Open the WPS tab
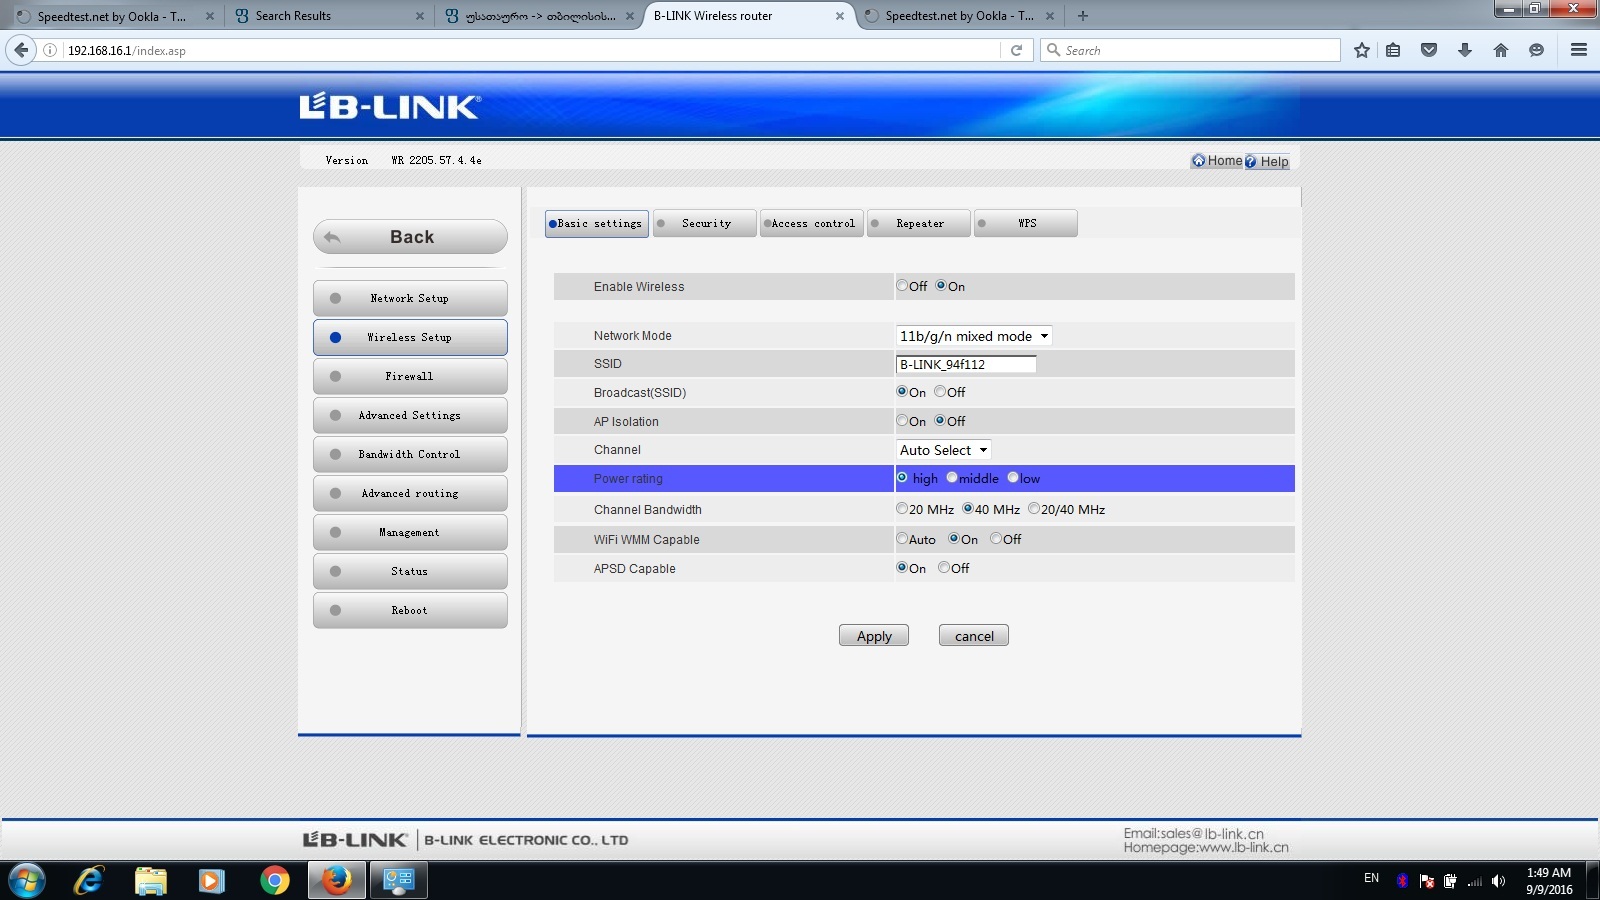This screenshot has width=1600, height=900. (1026, 223)
